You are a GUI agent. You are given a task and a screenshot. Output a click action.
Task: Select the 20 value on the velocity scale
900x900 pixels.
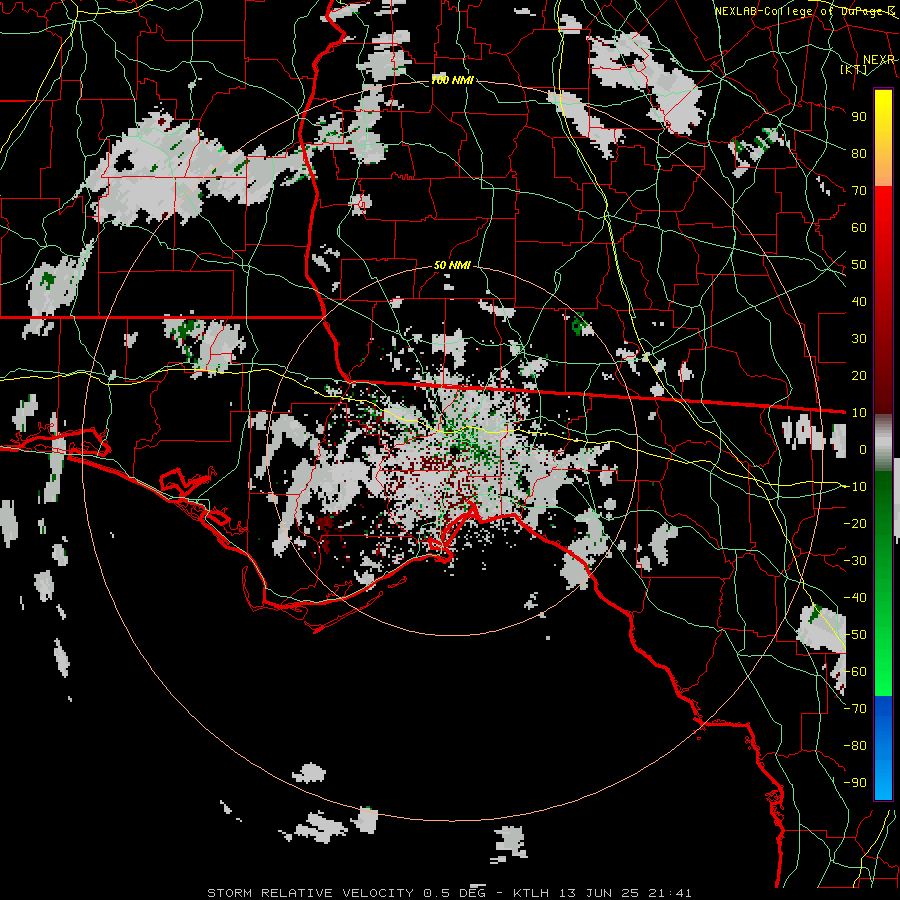coord(859,375)
